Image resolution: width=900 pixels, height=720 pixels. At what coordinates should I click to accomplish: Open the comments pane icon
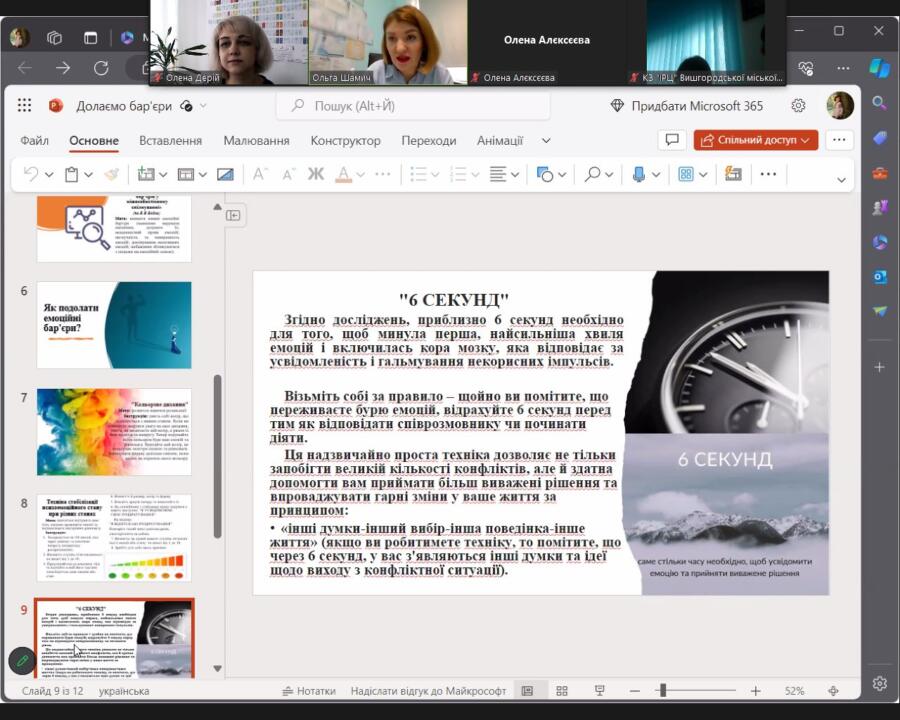point(672,140)
